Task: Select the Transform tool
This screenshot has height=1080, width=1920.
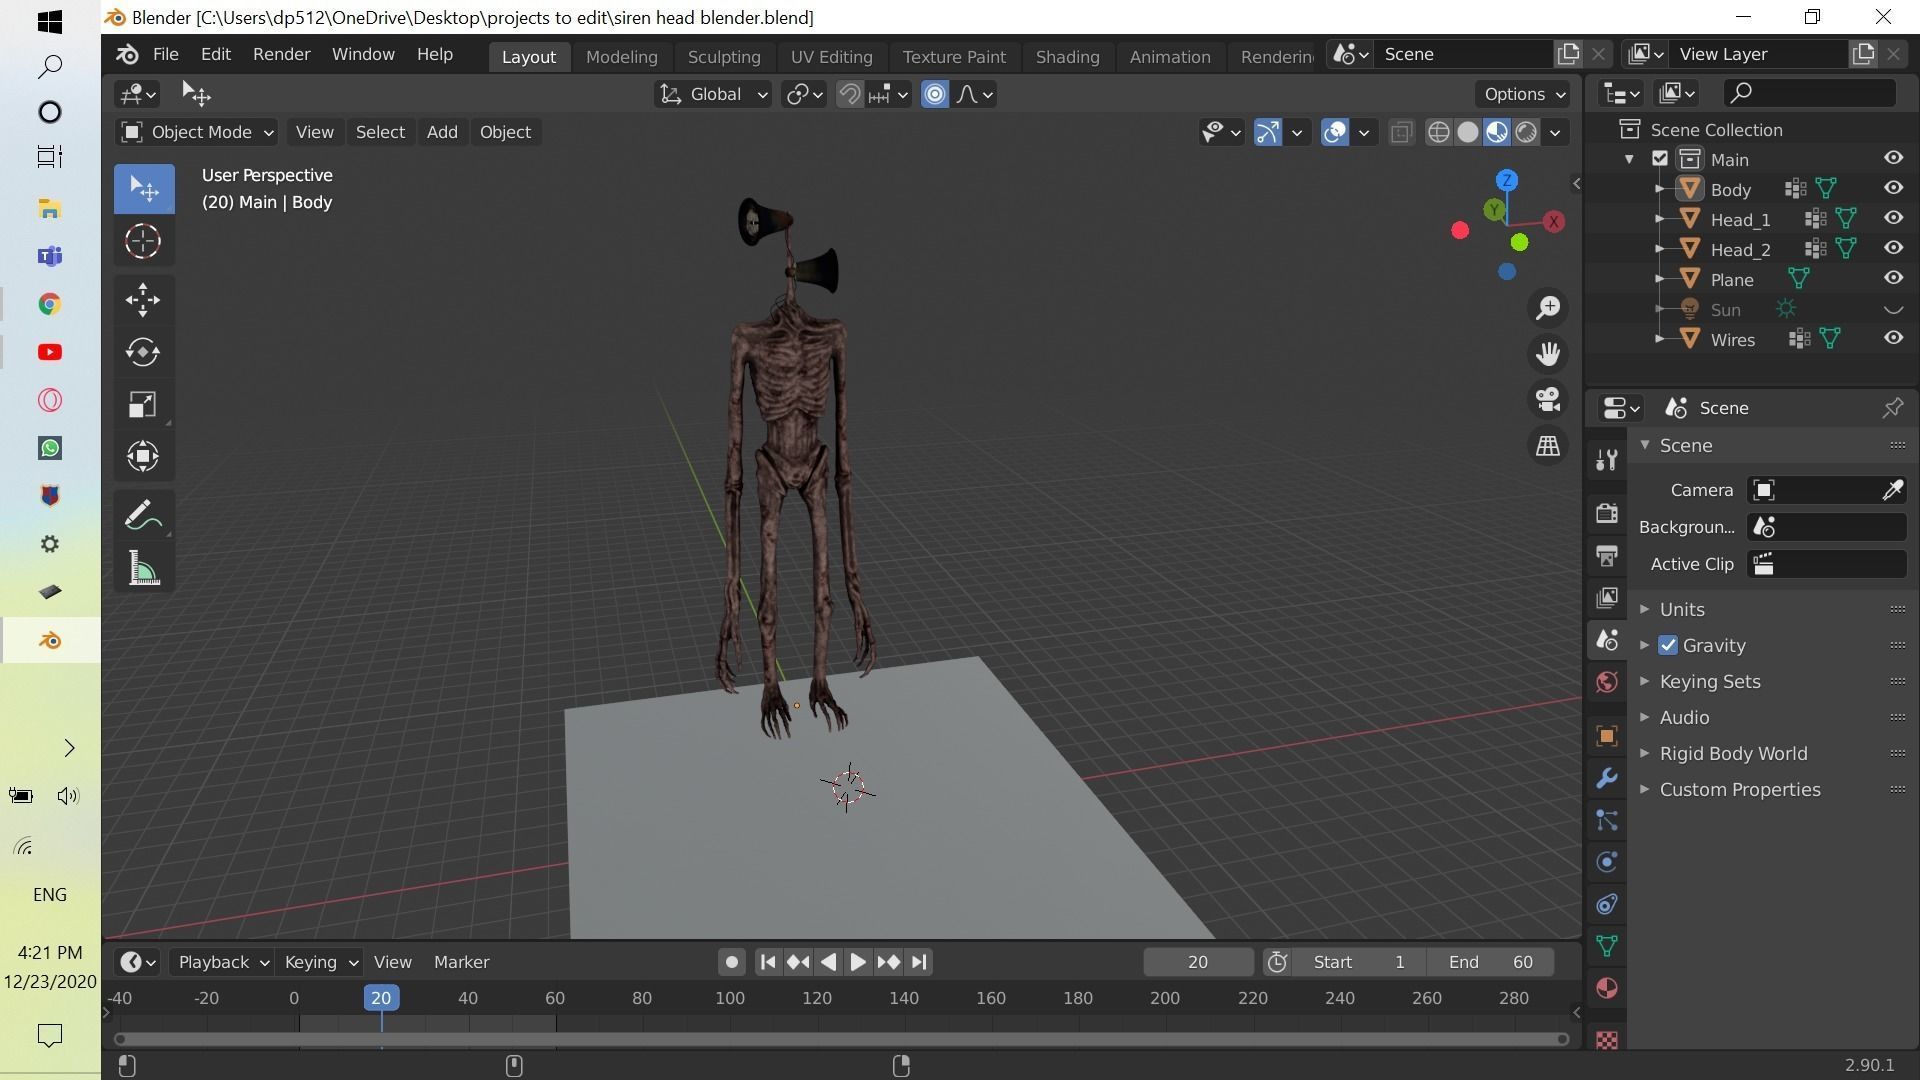Action: [x=143, y=456]
